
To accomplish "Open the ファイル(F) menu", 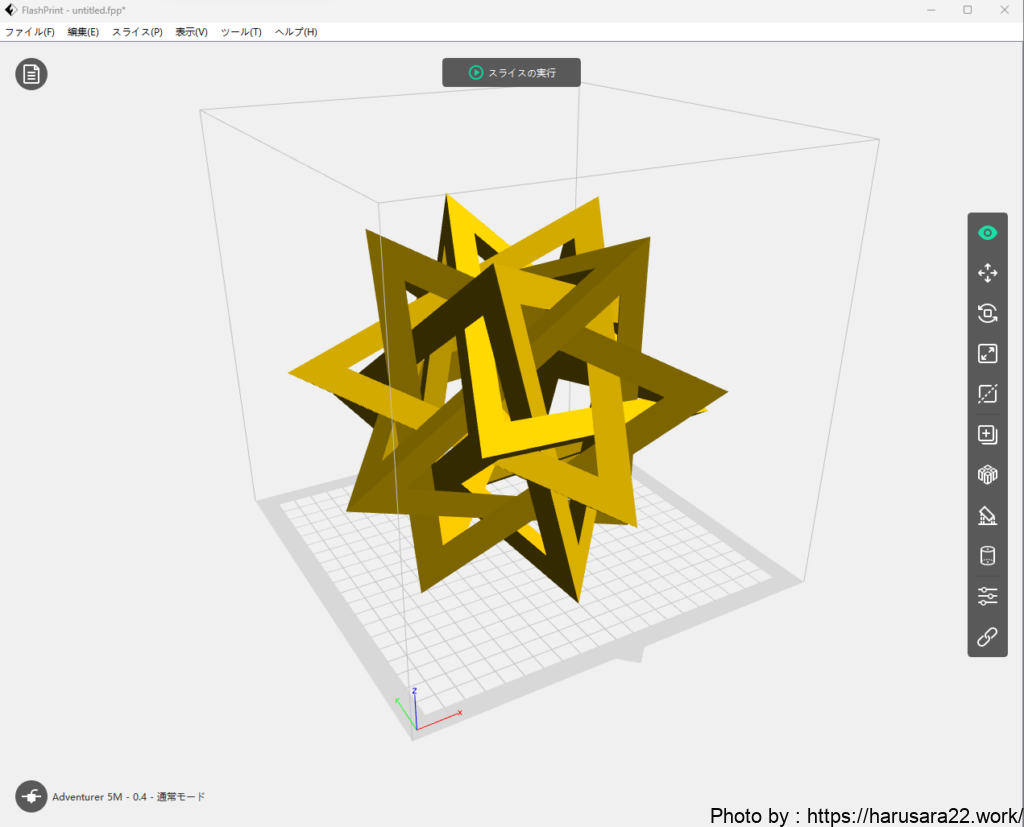I will tap(30, 32).
